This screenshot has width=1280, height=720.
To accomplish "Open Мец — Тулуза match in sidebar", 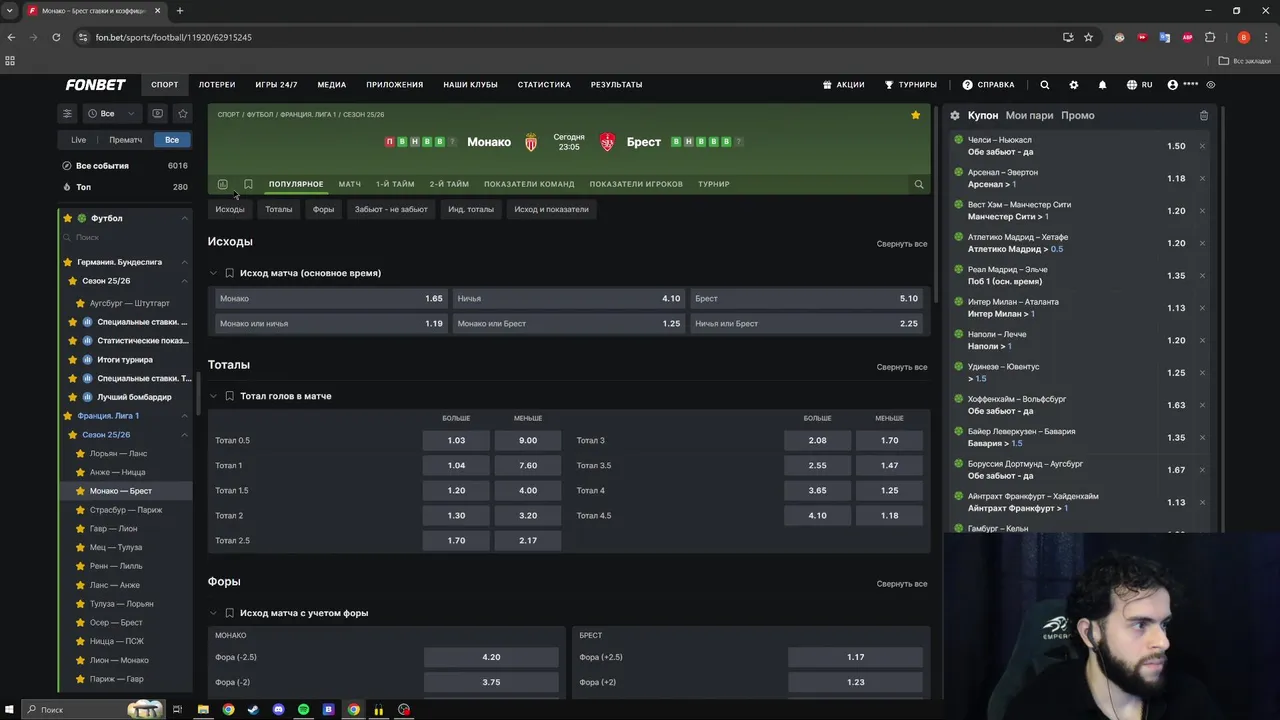I will pyautogui.click(x=116, y=547).
